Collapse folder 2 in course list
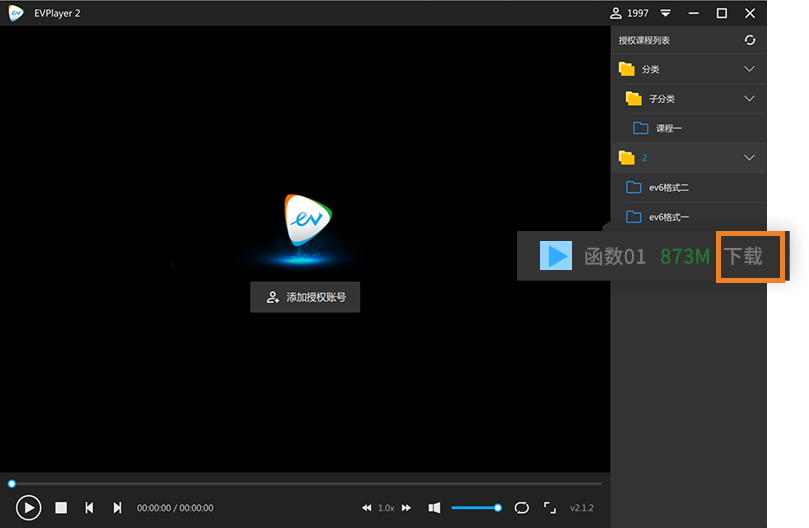This screenshot has width=809, height=528. tap(750, 158)
